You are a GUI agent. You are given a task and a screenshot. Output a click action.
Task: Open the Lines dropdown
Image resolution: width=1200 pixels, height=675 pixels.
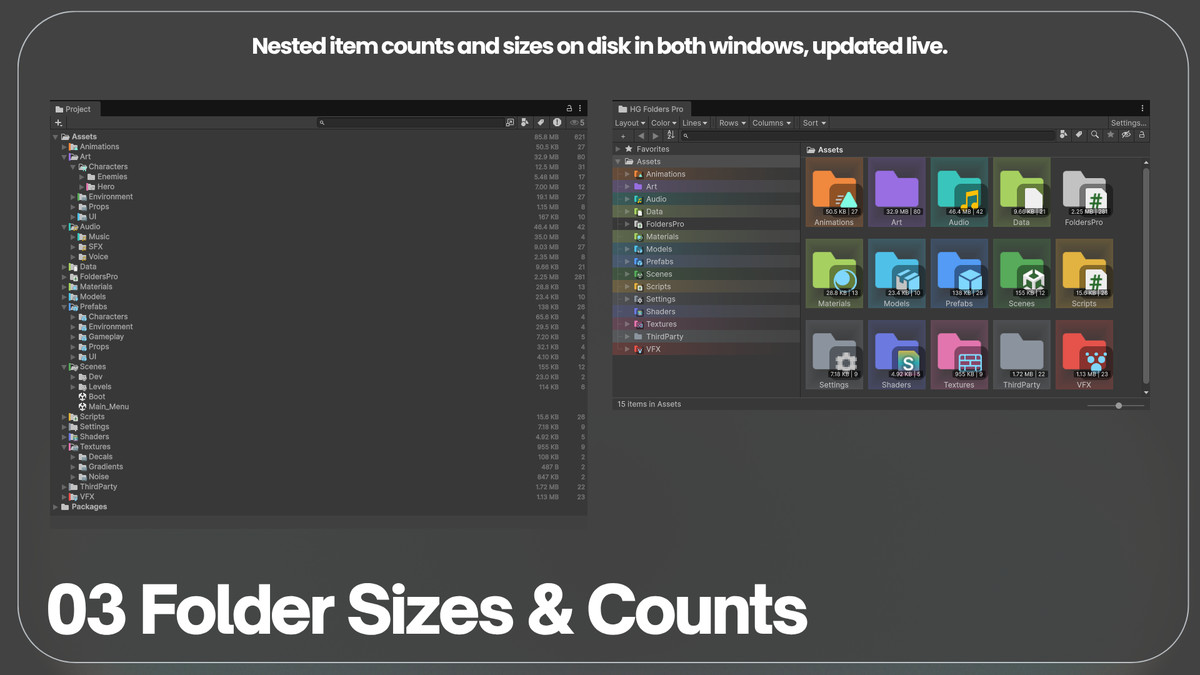pos(695,123)
